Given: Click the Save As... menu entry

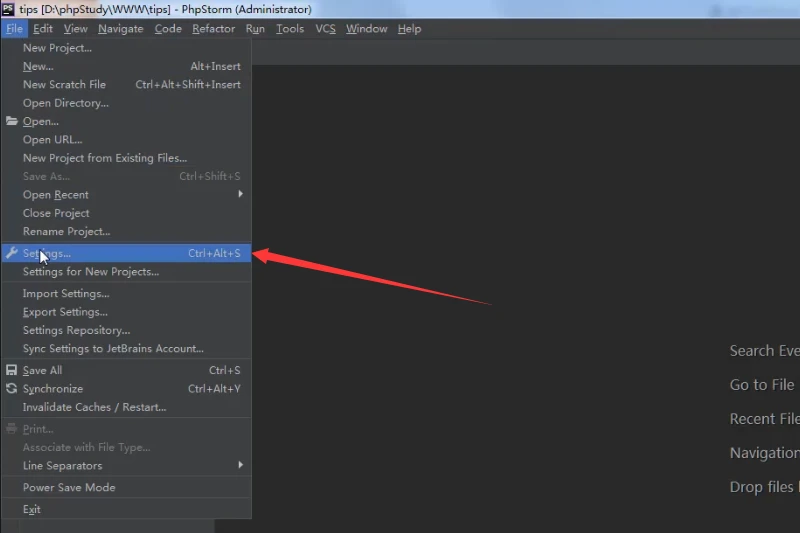Looking at the screenshot, I should click(x=127, y=176).
